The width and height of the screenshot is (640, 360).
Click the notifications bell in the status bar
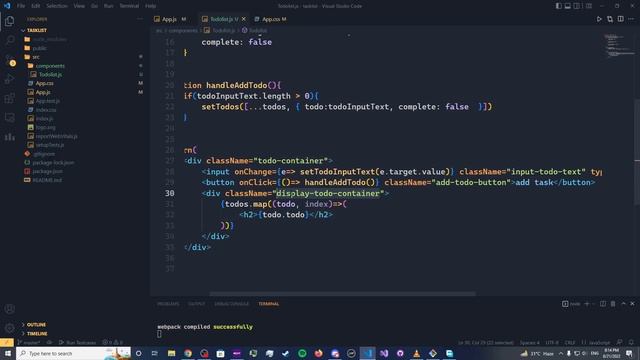point(631,343)
